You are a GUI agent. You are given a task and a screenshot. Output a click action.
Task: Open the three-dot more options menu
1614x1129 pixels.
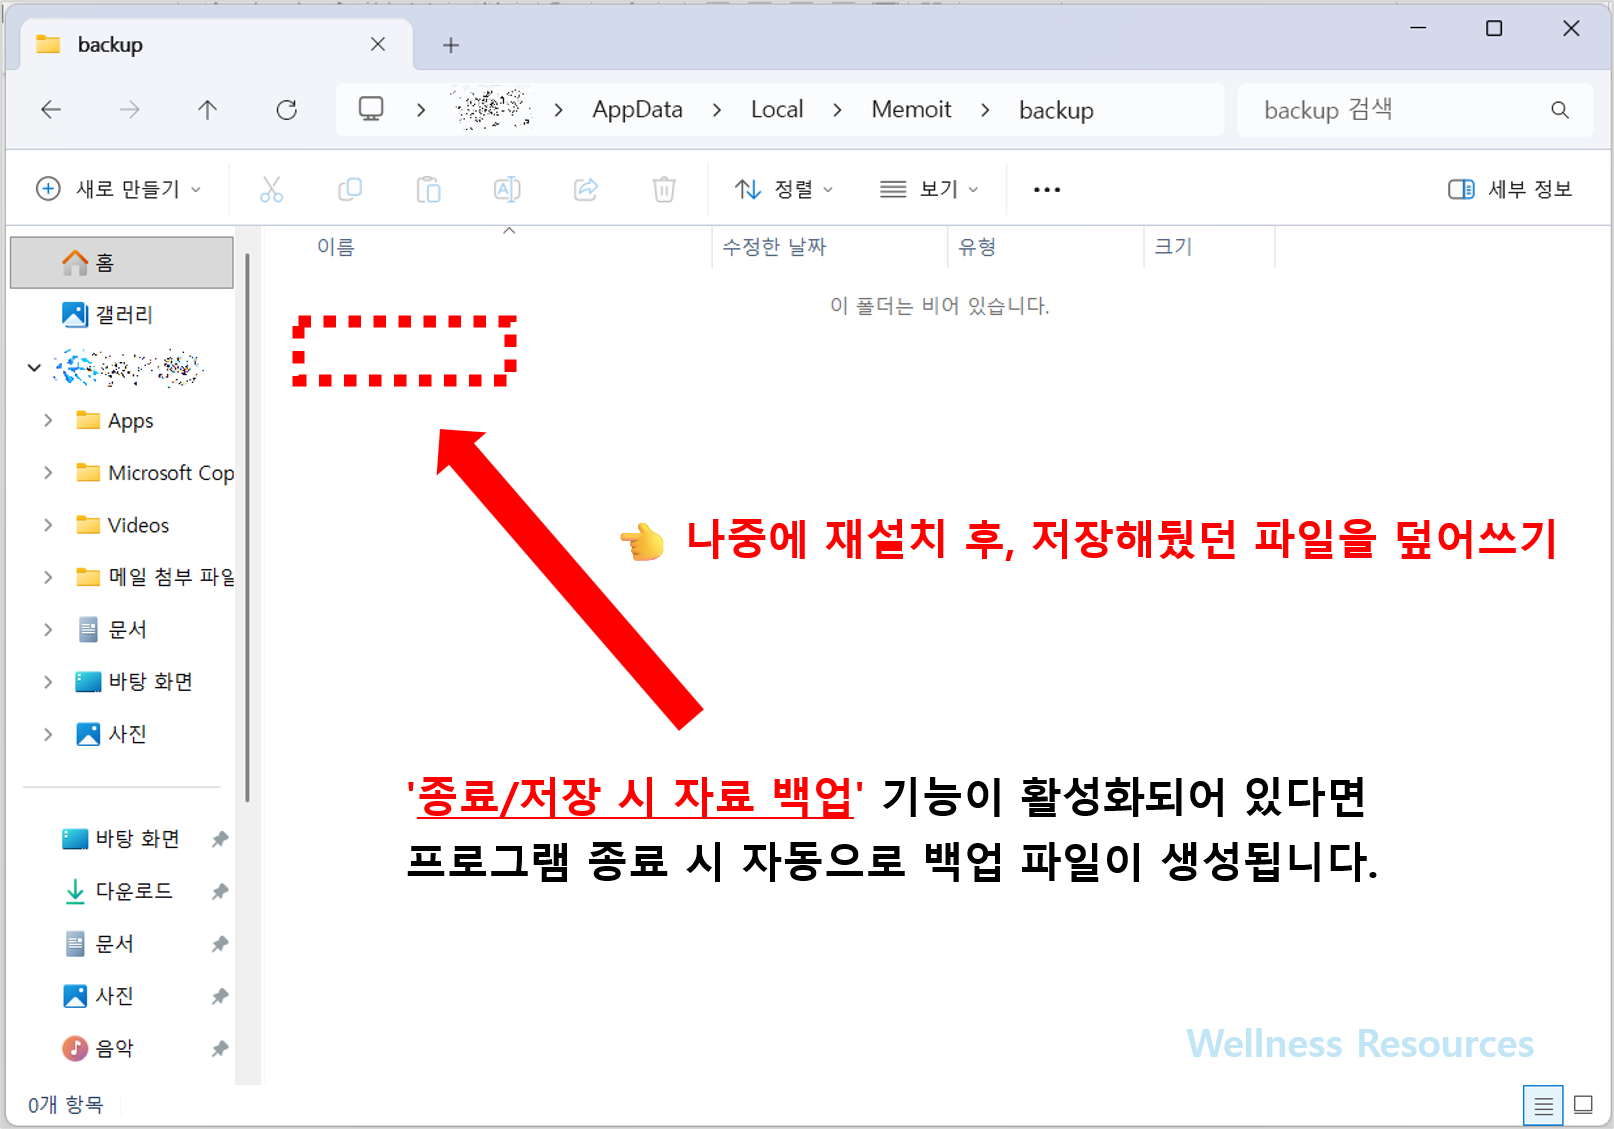1047,189
